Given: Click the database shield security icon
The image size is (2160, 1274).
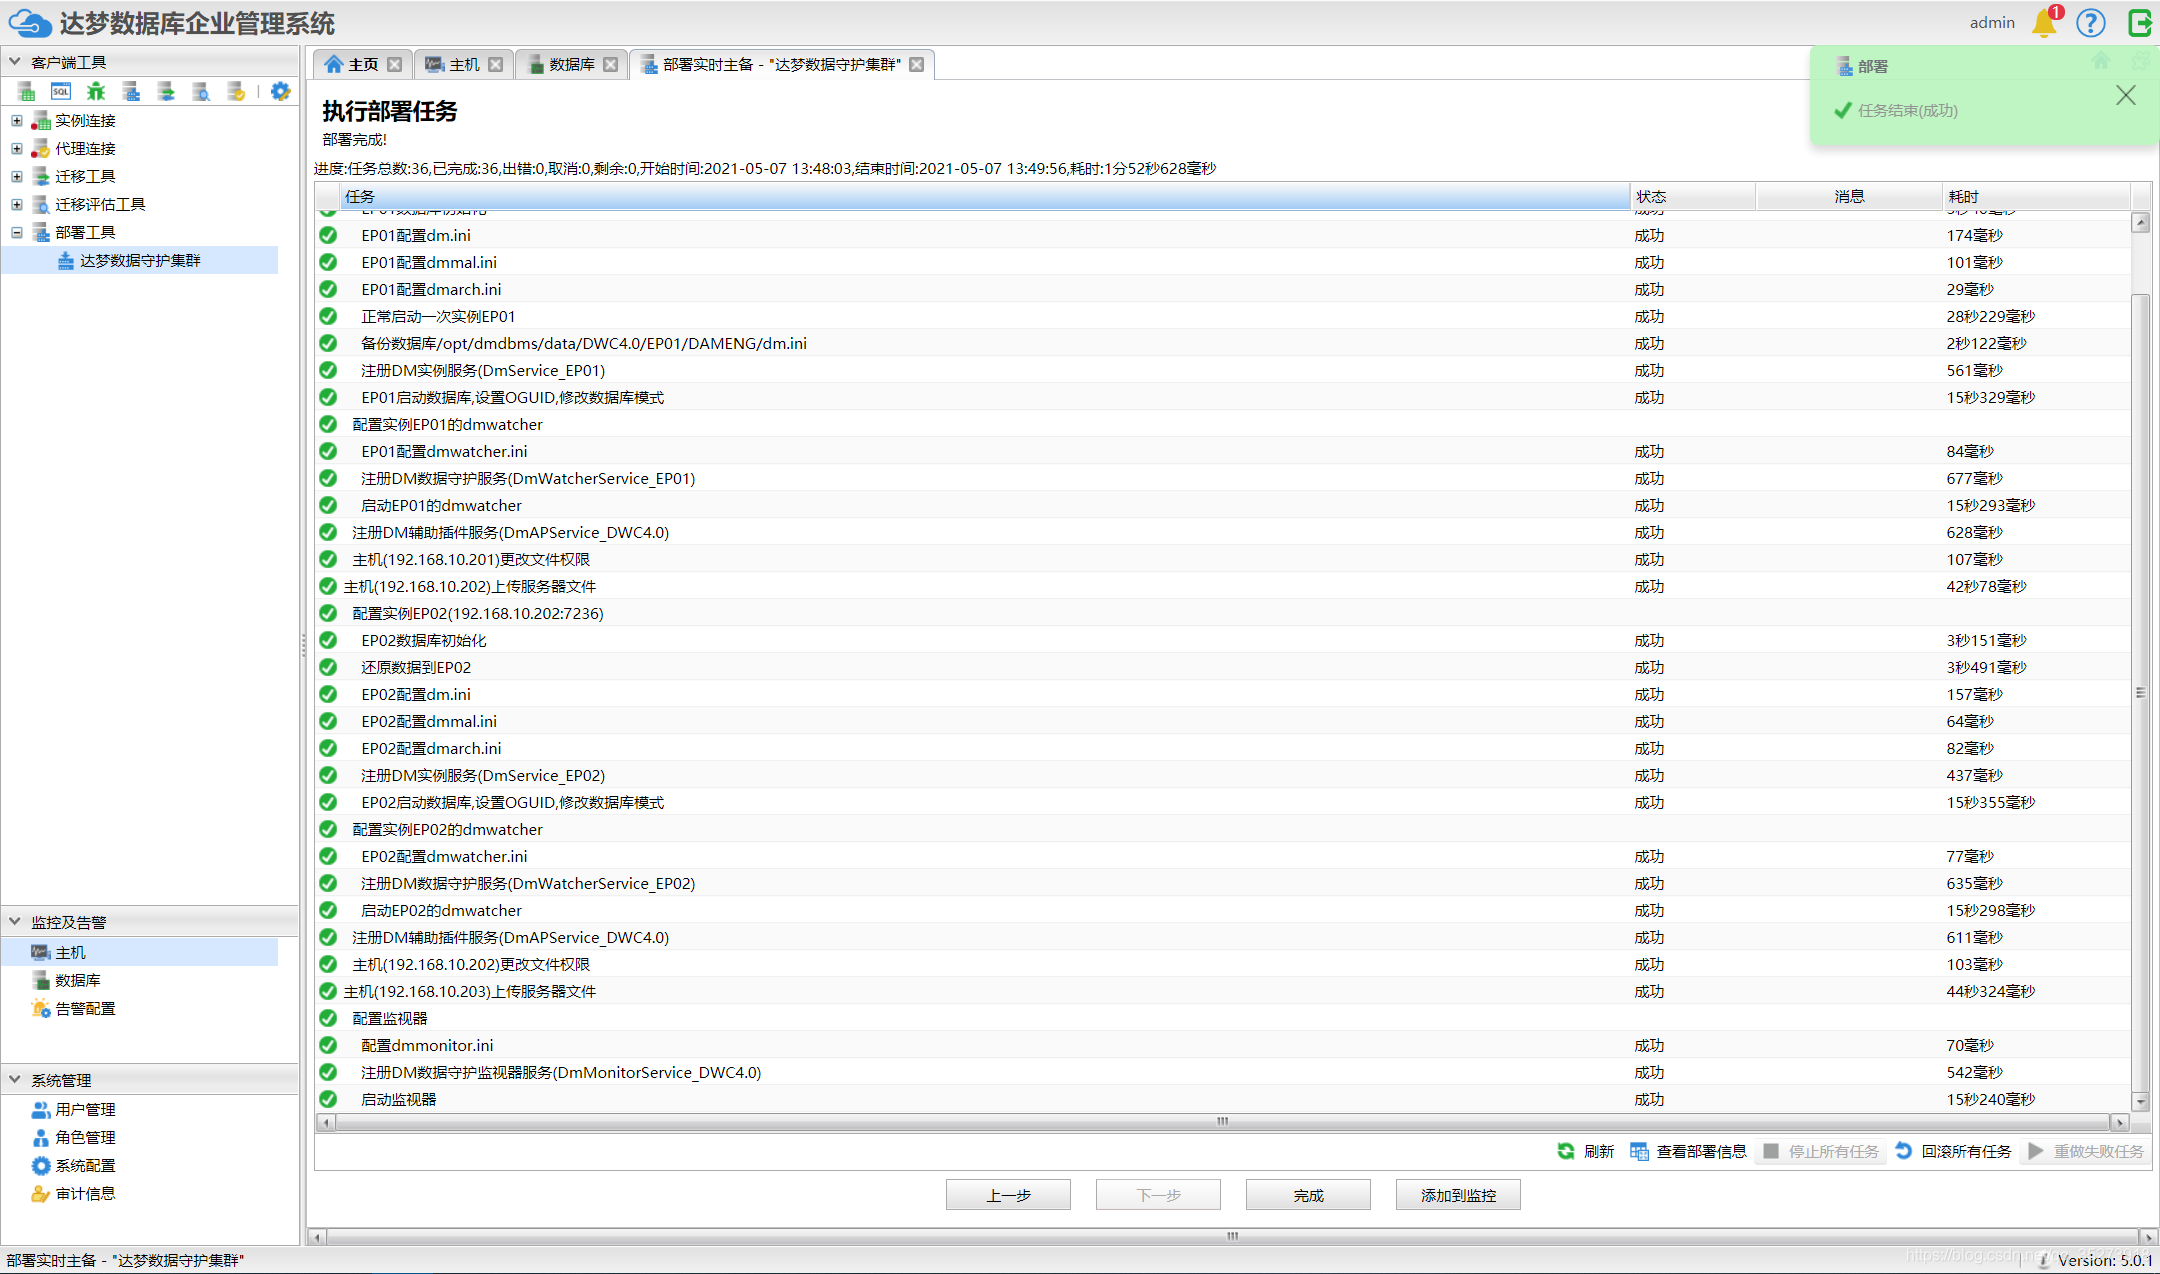Looking at the screenshot, I should pos(236,92).
